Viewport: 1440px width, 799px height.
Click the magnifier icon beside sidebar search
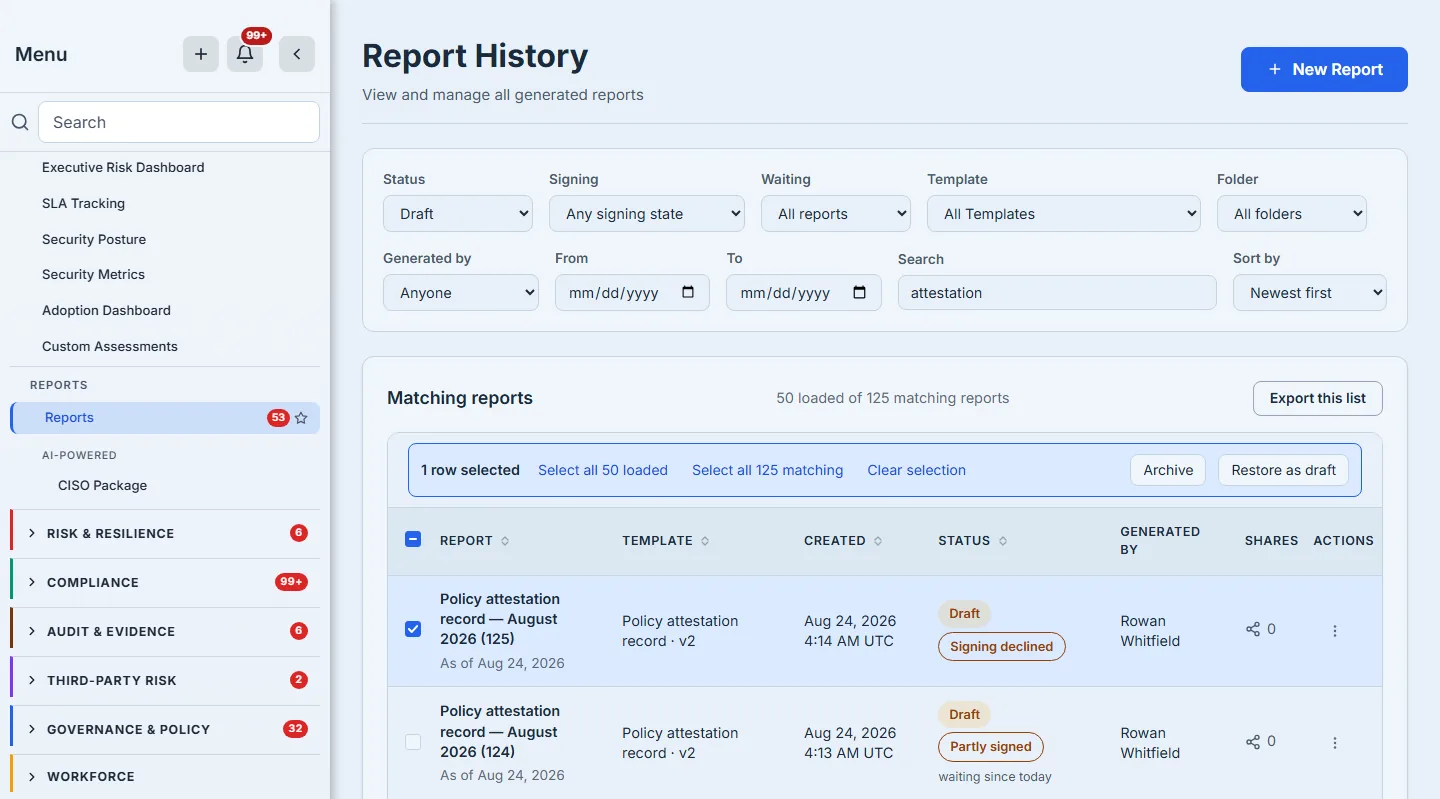click(20, 122)
